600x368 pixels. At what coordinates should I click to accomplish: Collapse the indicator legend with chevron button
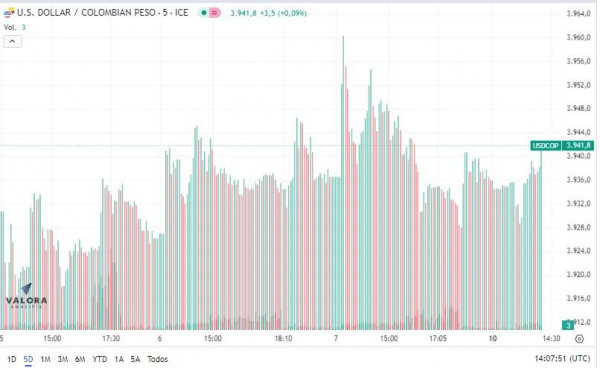coord(13,41)
